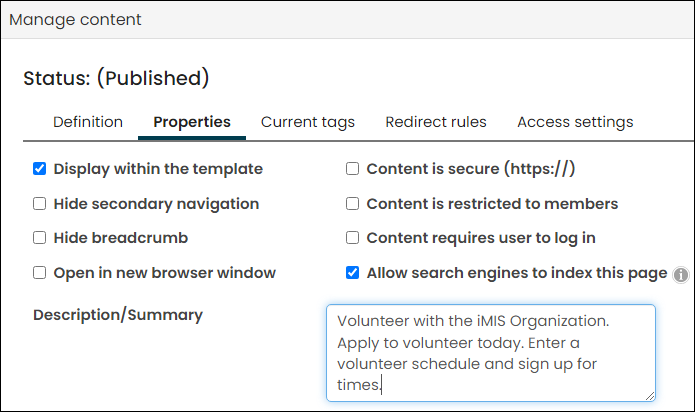Go to the Redirect rules tab
Viewport: 695px width, 412px height.
[x=436, y=122]
